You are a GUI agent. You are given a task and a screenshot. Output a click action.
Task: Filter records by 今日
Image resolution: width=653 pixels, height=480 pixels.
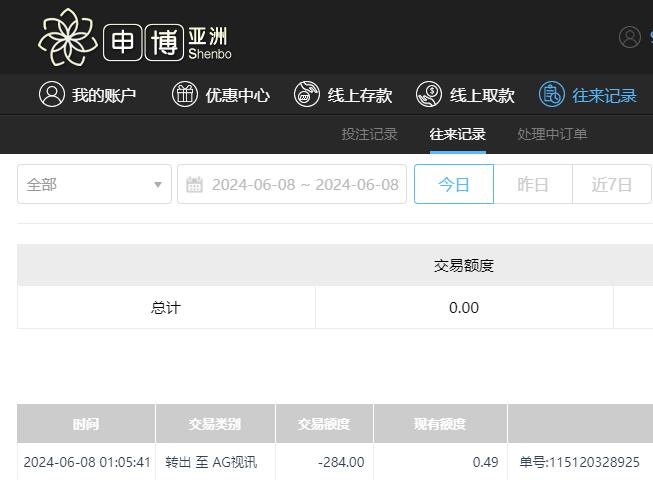[454, 184]
